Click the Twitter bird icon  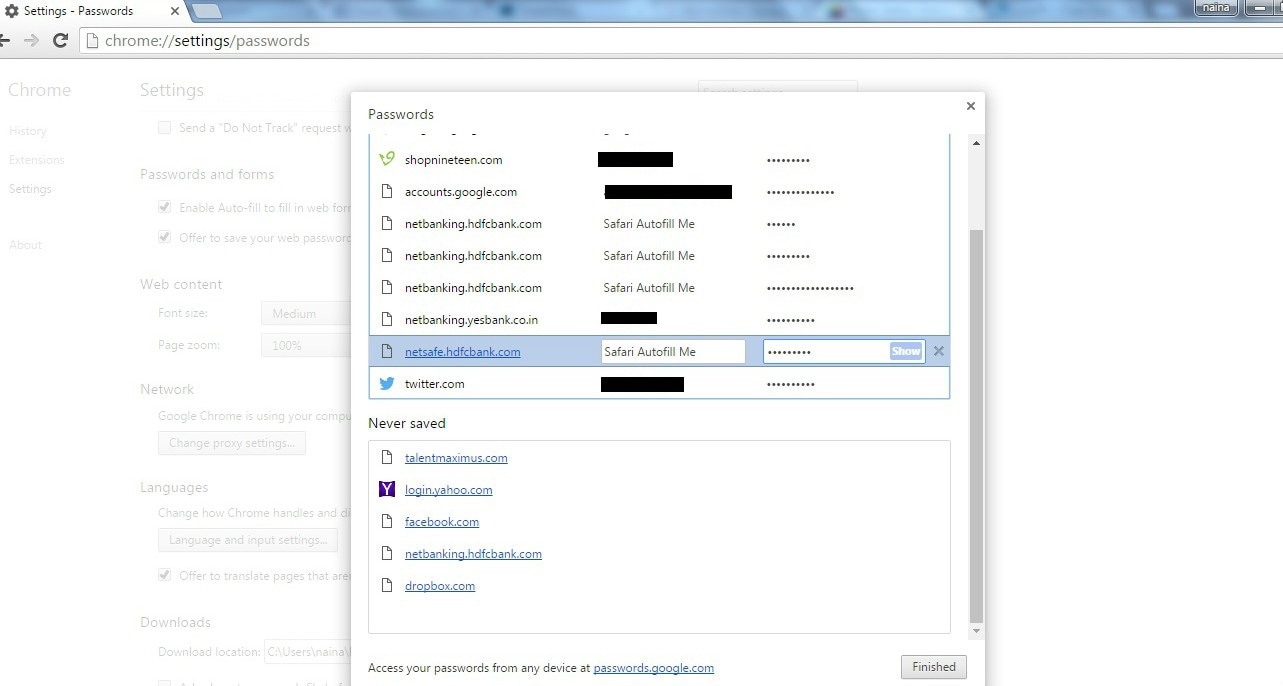[387, 384]
